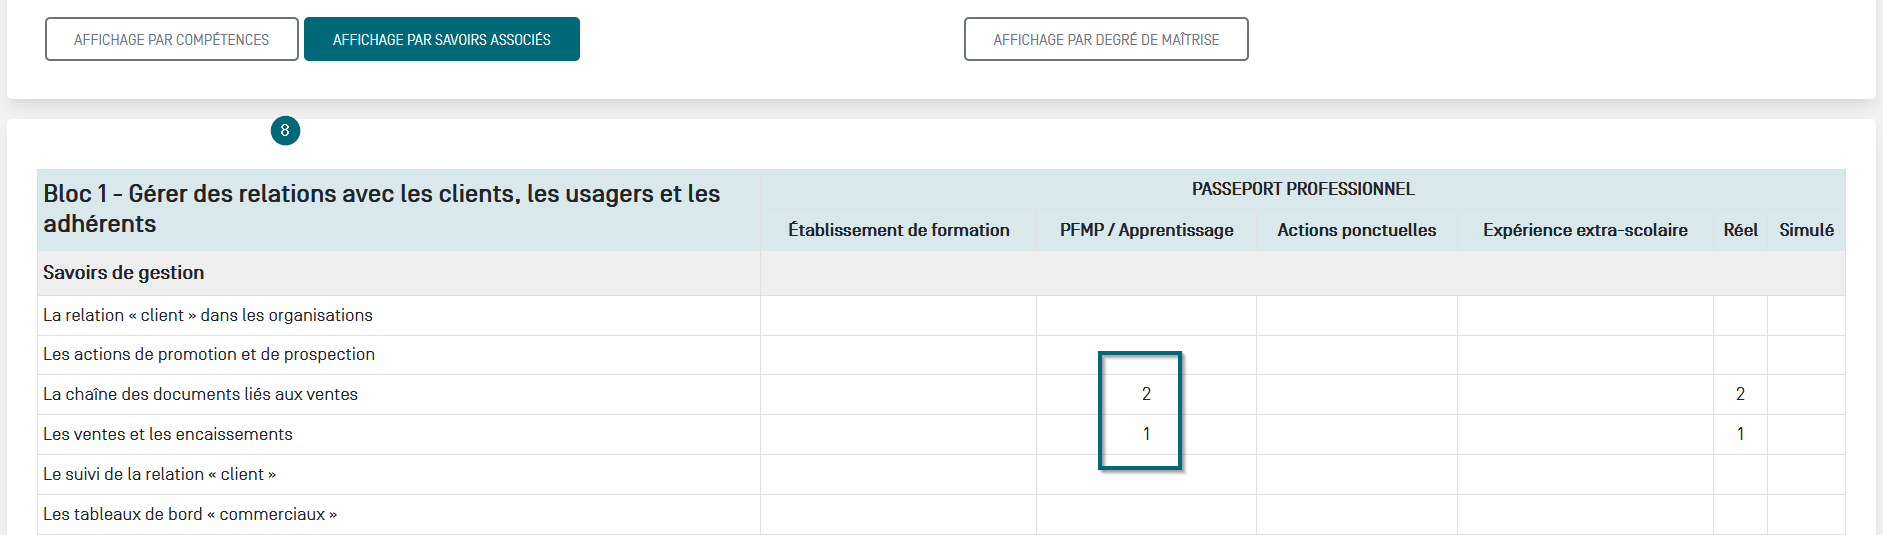Click the PFMP cell showing value 2
The width and height of the screenshot is (1883, 535).
(x=1146, y=394)
